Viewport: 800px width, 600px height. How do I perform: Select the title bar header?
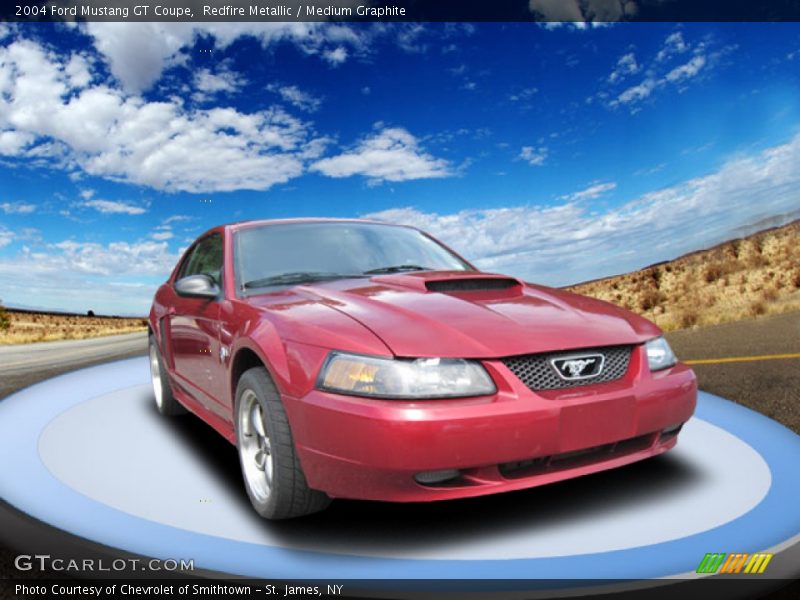(x=400, y=11)
